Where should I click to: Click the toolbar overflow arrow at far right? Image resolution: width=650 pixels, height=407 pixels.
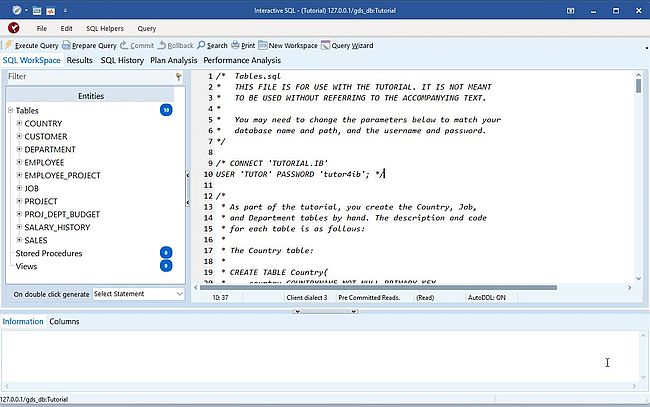point(647,48)
